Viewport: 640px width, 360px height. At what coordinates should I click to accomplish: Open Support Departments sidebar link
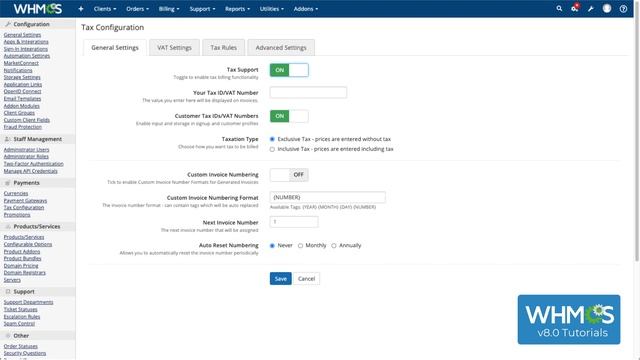click(x=28, y=302)
